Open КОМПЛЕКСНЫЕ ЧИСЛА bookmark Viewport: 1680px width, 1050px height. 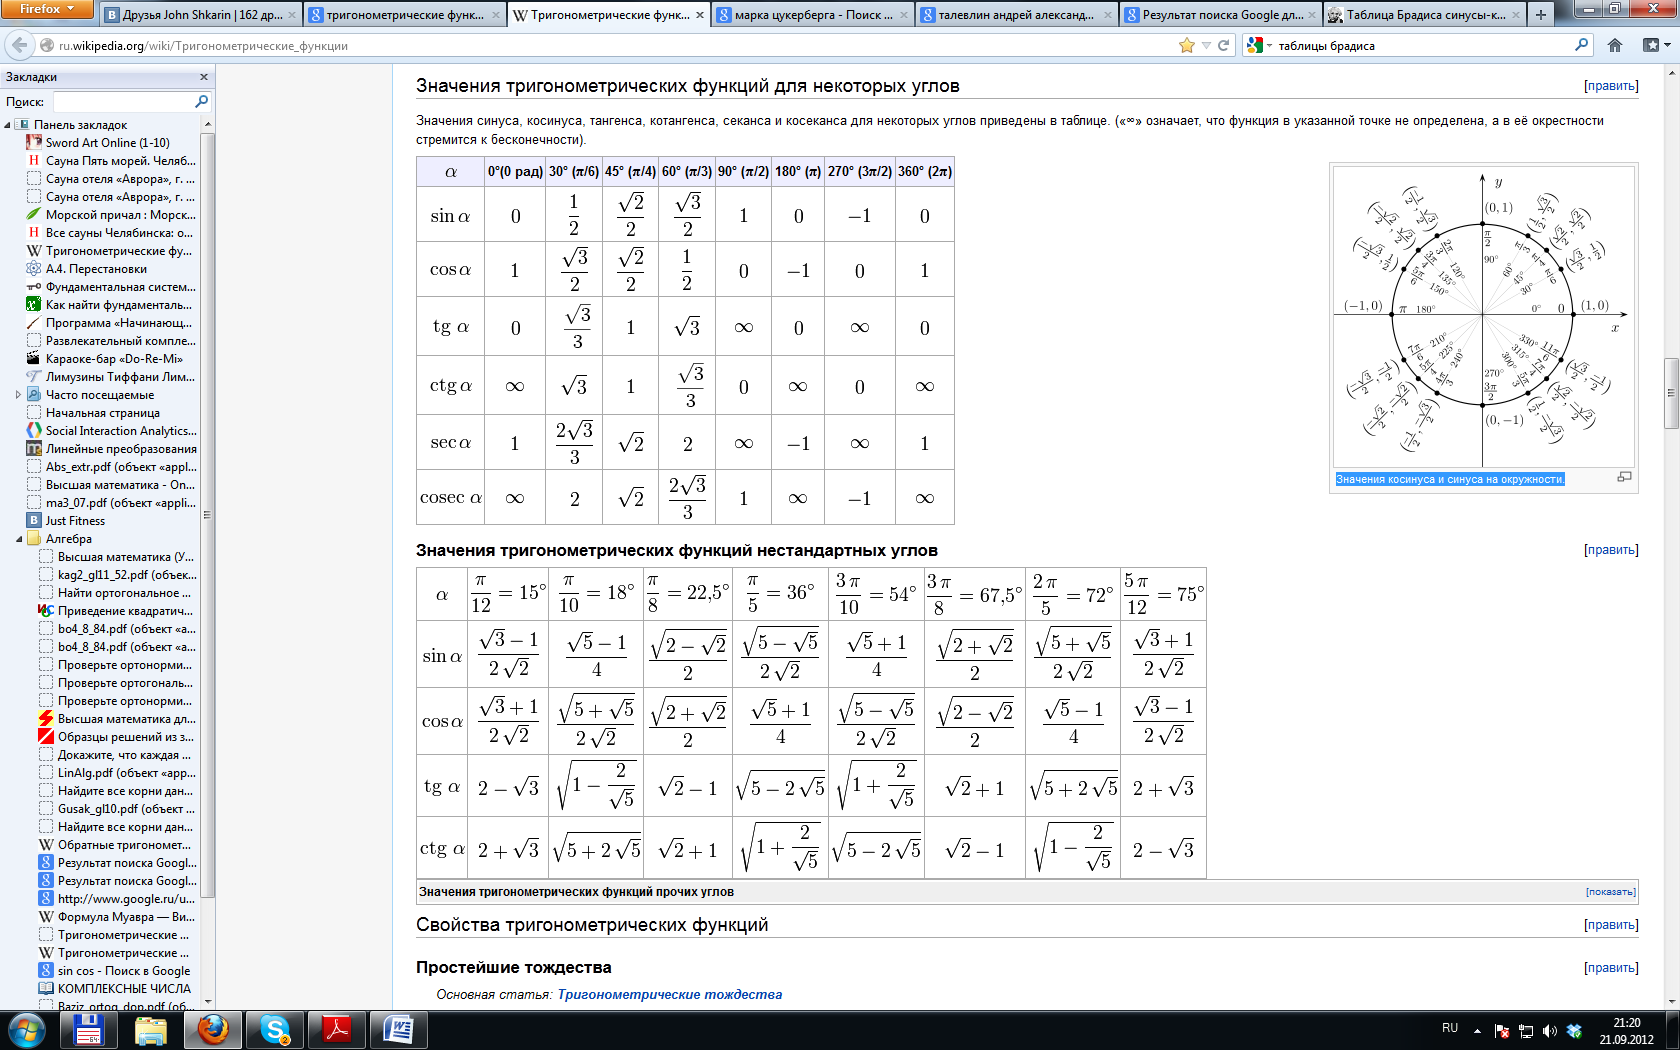click(x=115, y=989)
